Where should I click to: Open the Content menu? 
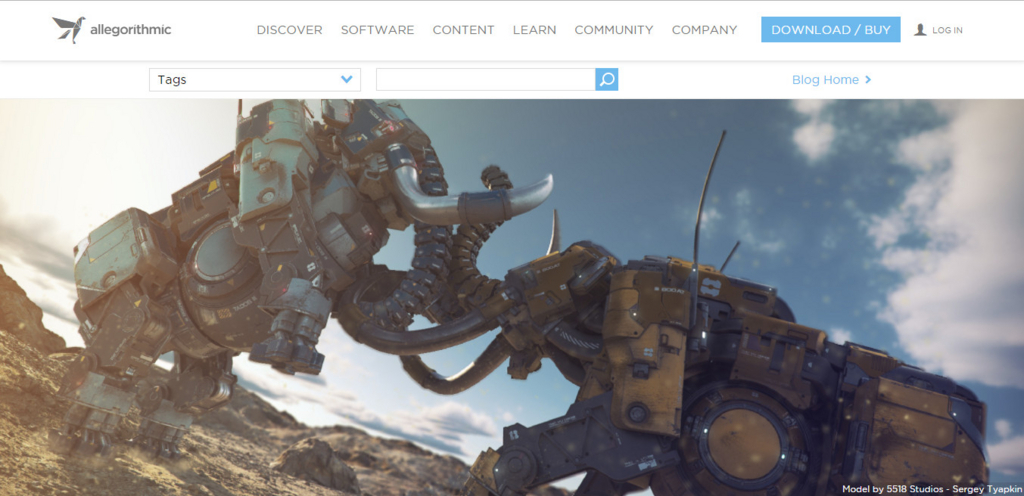(x=464, y=30)
